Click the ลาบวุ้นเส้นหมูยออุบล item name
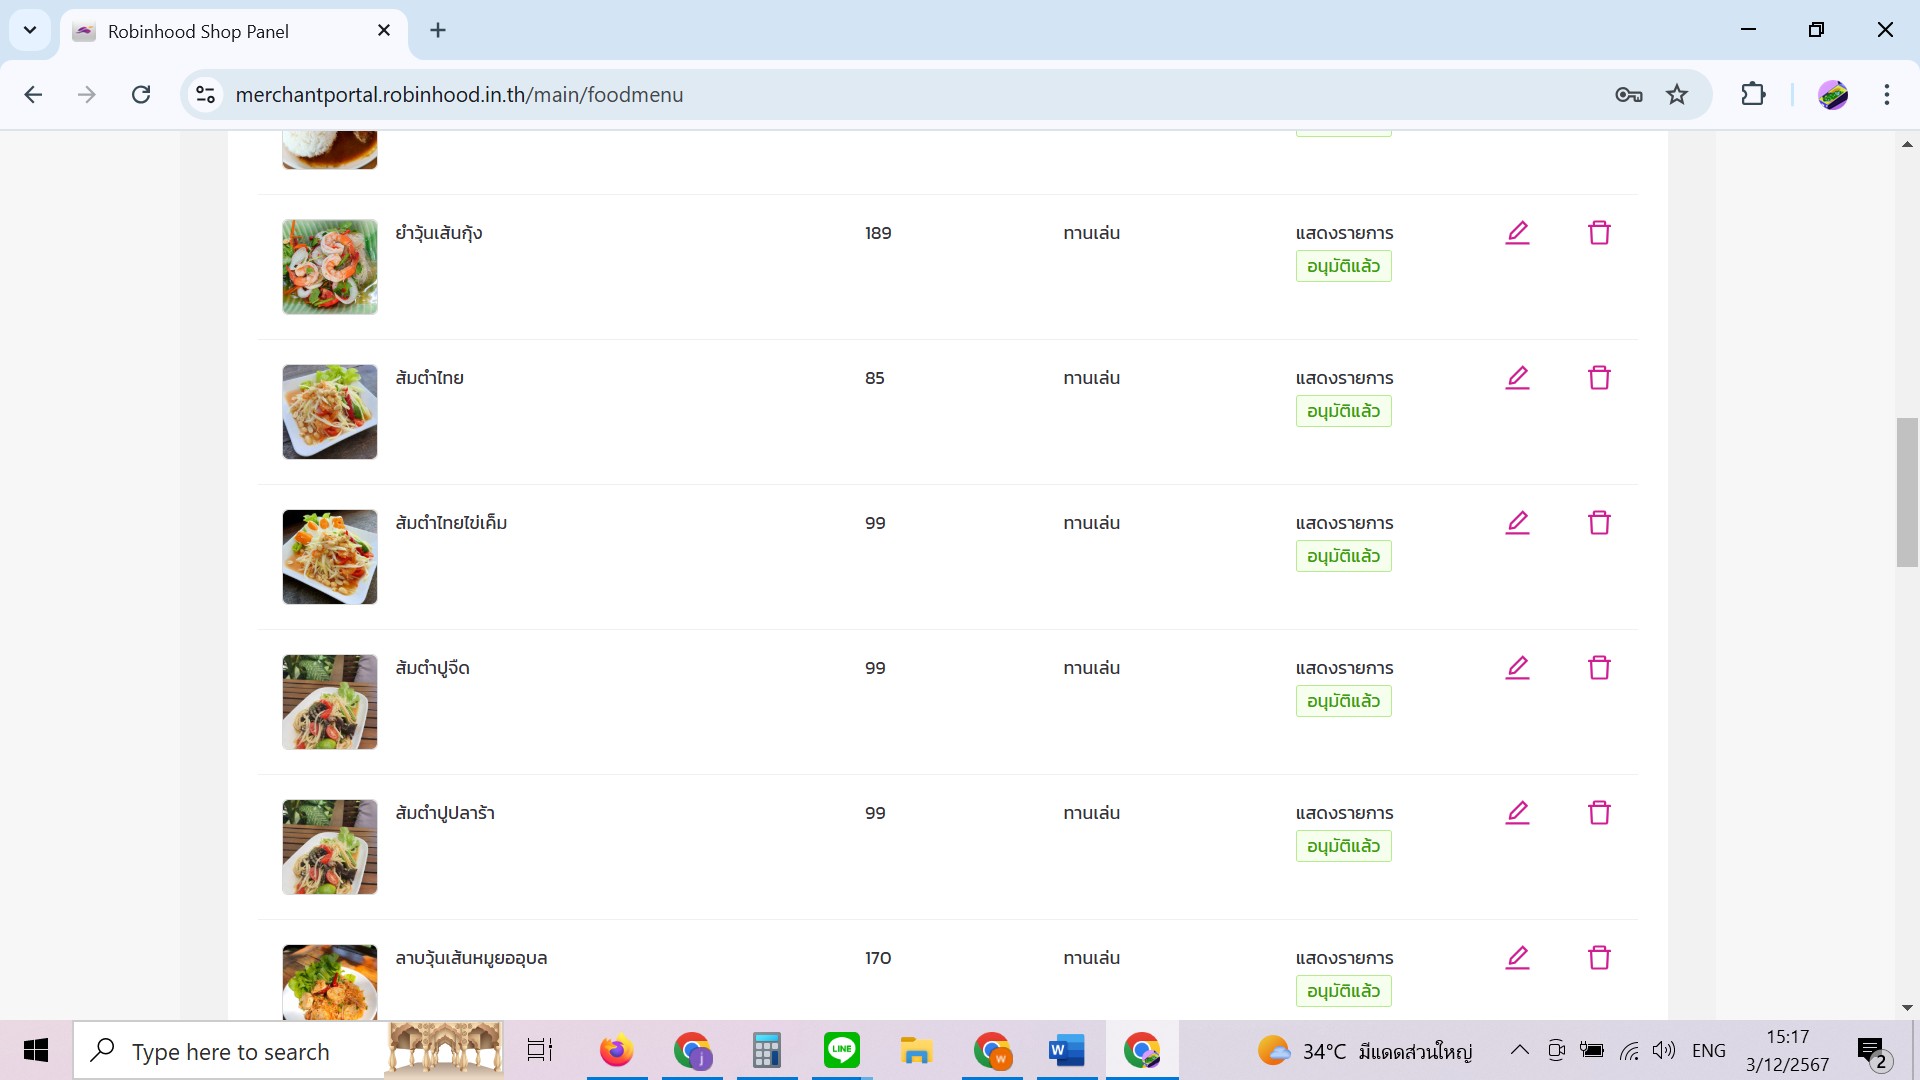Image resolution: width=1920 pixels, height=1080 pixels. (x=471, y=958)
